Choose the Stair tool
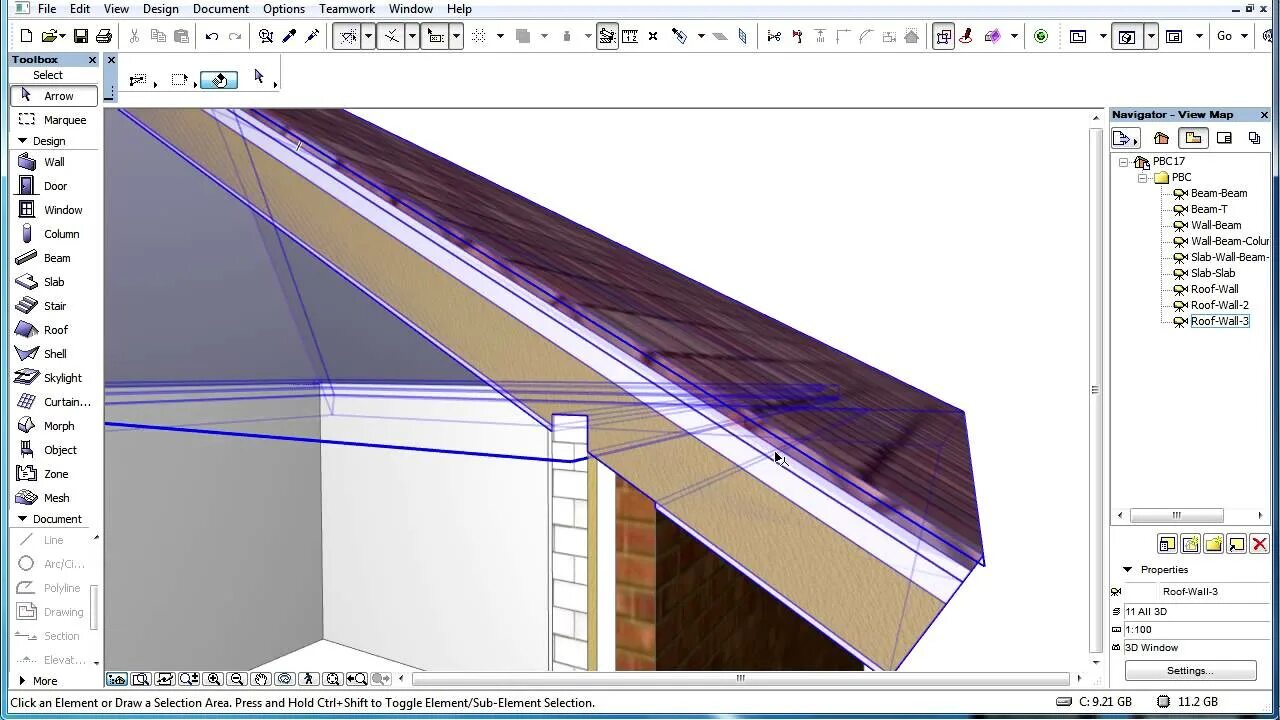Viewport: 1280px width, 720px height. click(55, 306)
